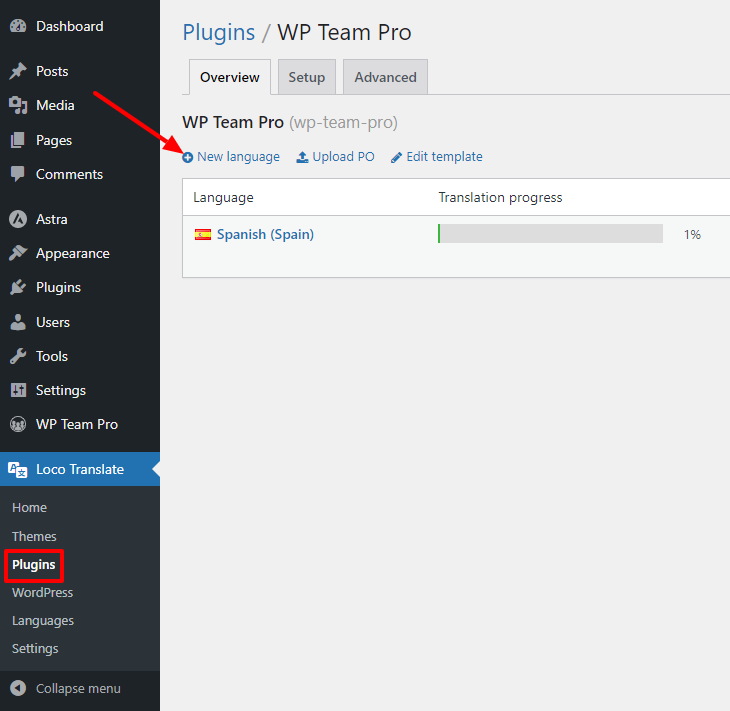Viewport: 730px width, 711px height.
Task: Click the Collapse menu arrow icon
Action: (x=18, y=688)
